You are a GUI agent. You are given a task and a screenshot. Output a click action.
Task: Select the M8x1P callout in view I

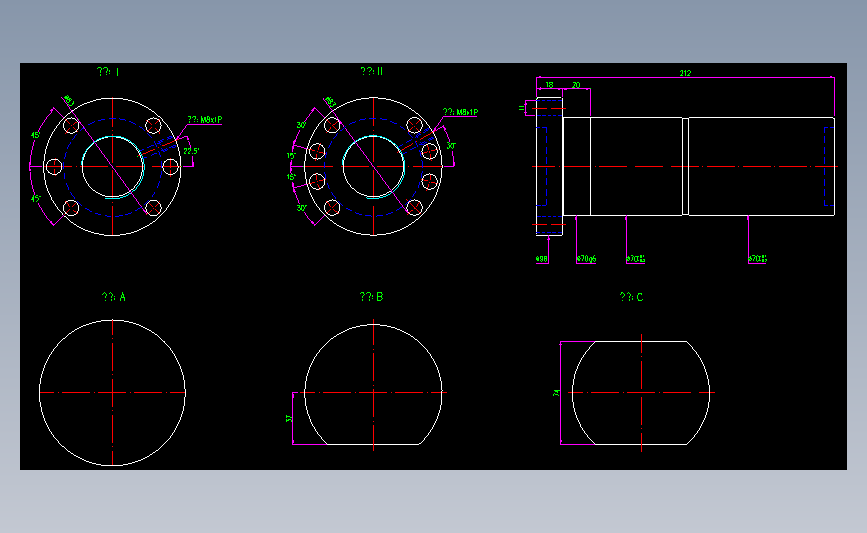(205, 119)
